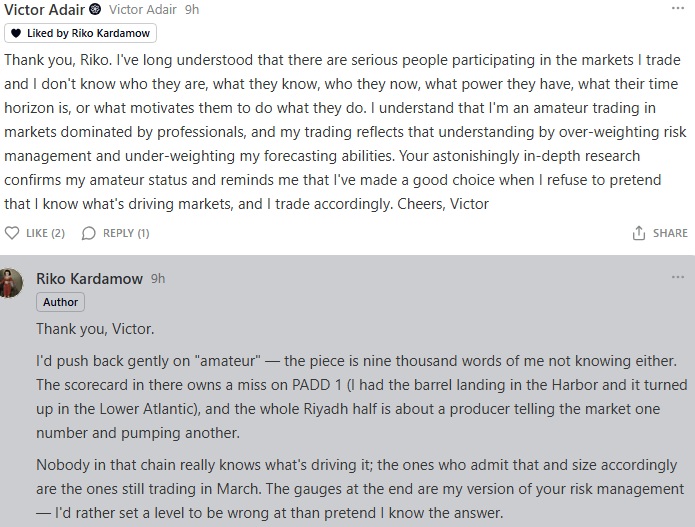Go to Riko Kardamow's profile name link
Screen dimensions: 695x527
coord(89,279)
